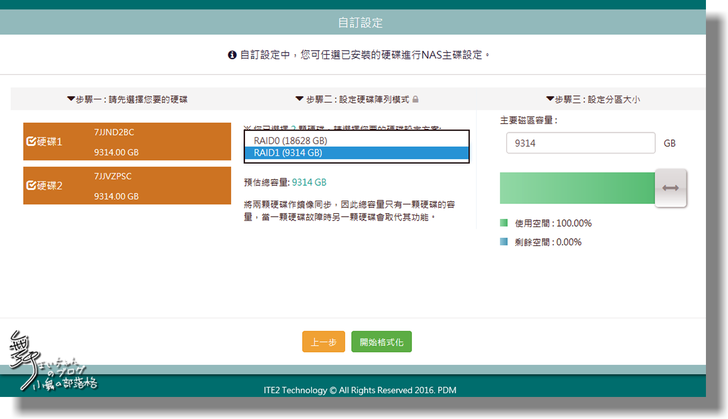Select RAID0 (18628 GB) option
The image size is (728, 419).
click(357, 140)
